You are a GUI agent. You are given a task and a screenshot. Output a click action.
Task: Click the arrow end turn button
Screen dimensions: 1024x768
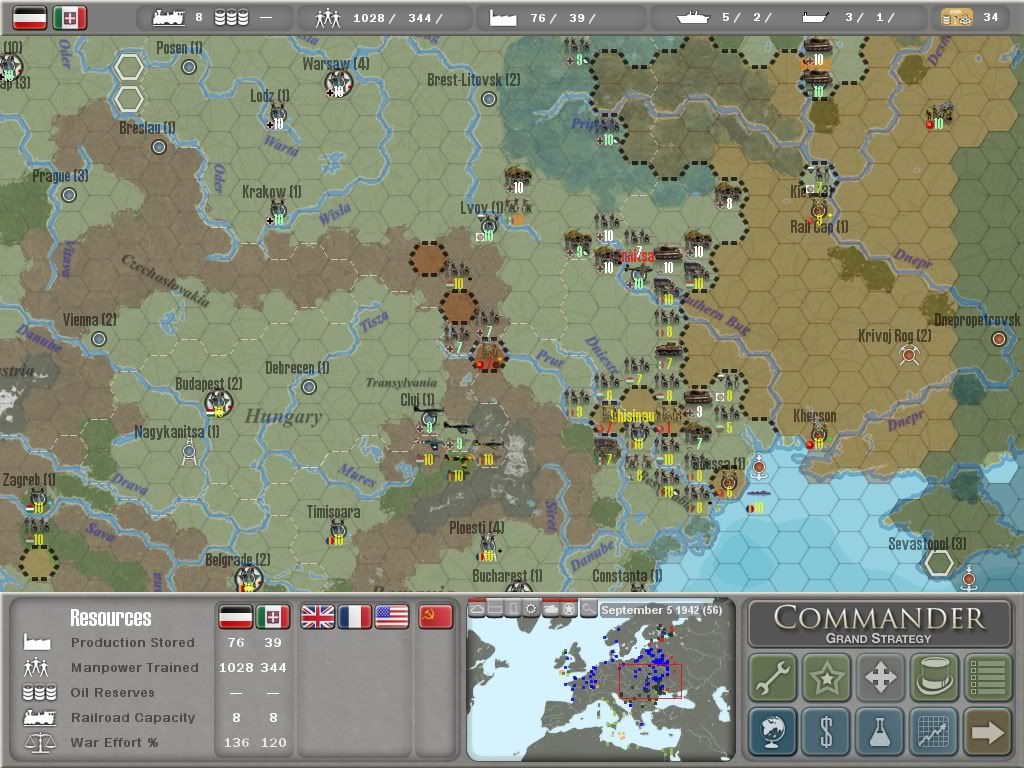(987, 731)
